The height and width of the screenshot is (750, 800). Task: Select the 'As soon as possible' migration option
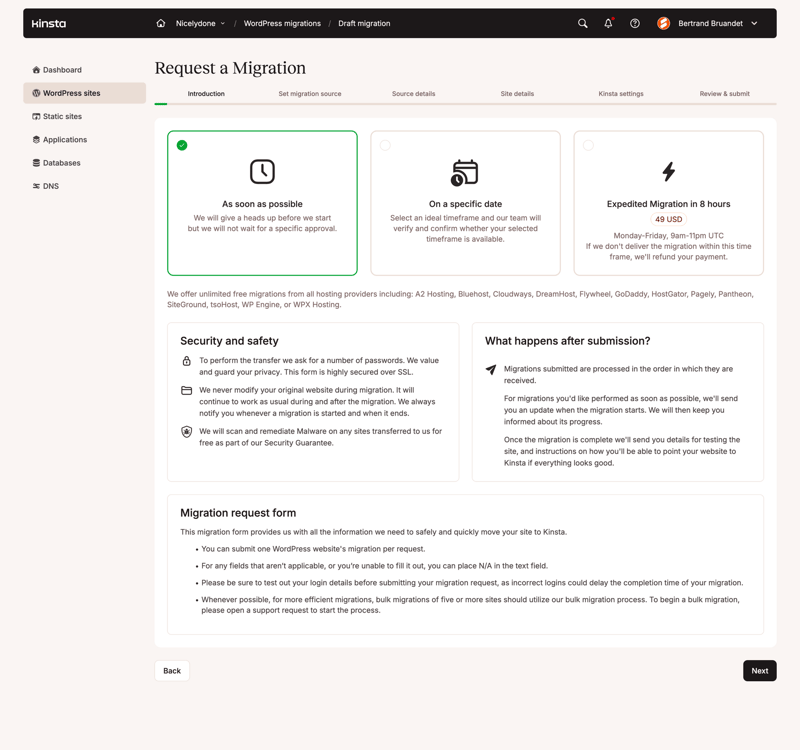pos(262,202)
